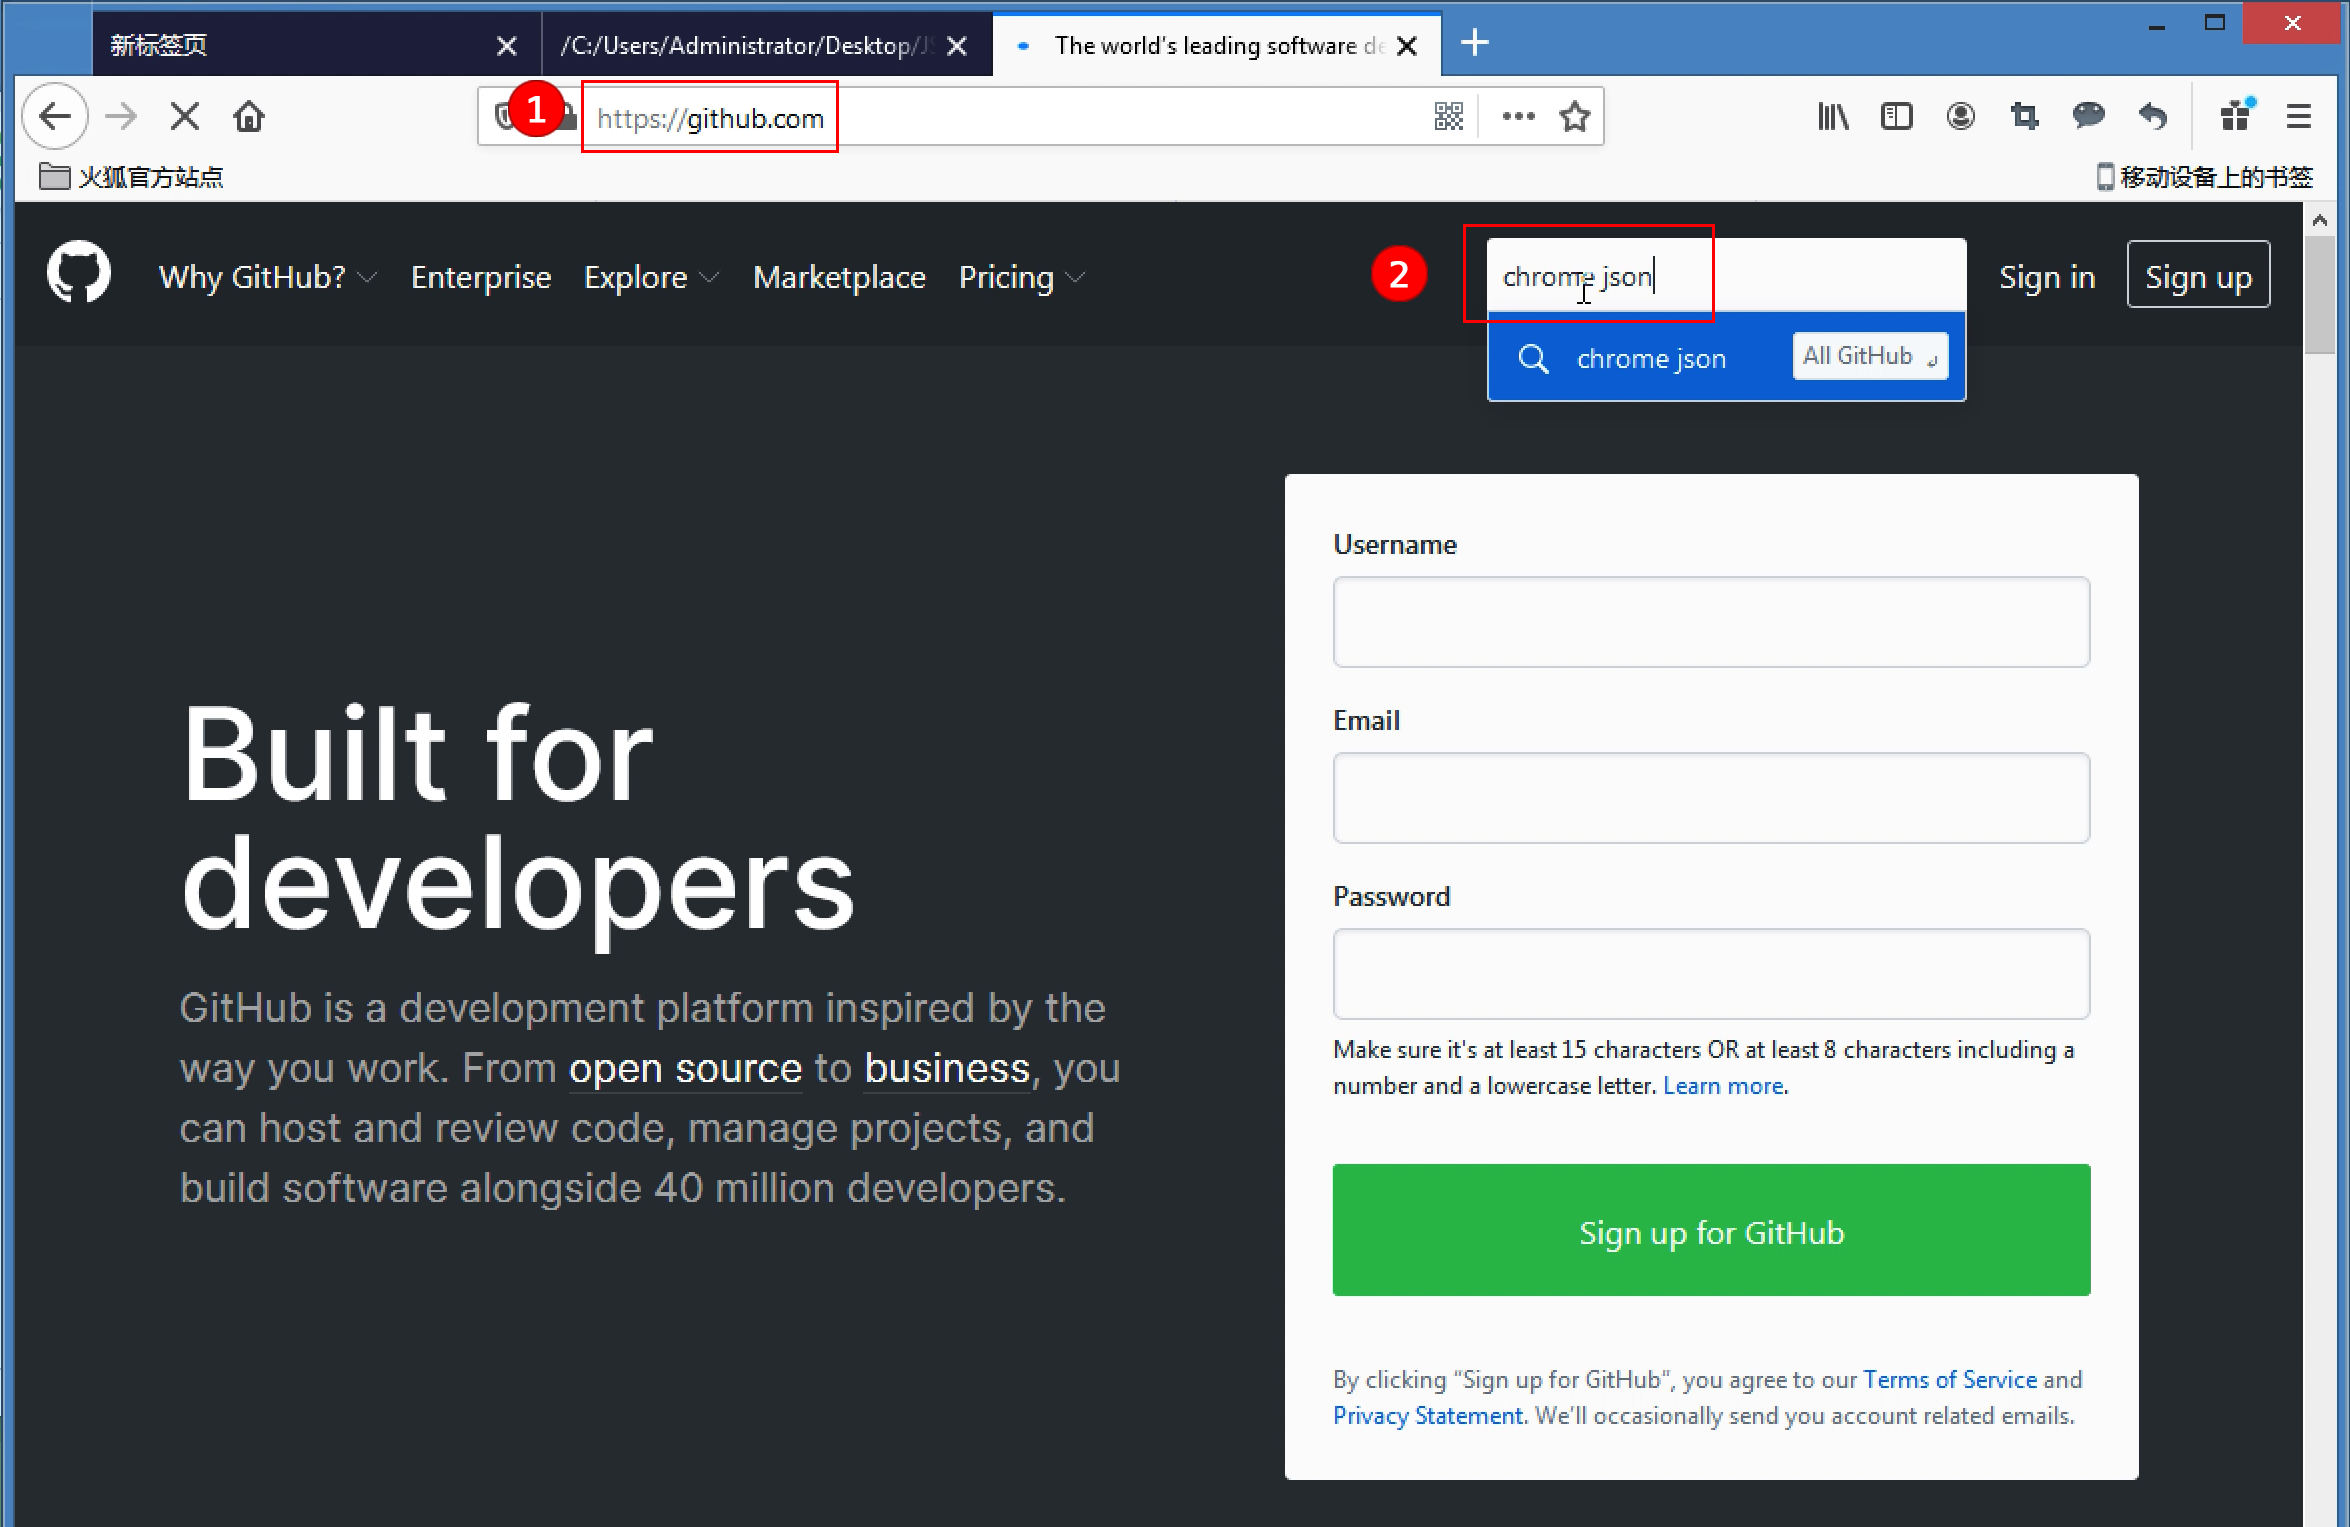Open the QR code icon in address bar
The width and height of the screenshot is (2350, 1527).
click(x=1449, y=117)
